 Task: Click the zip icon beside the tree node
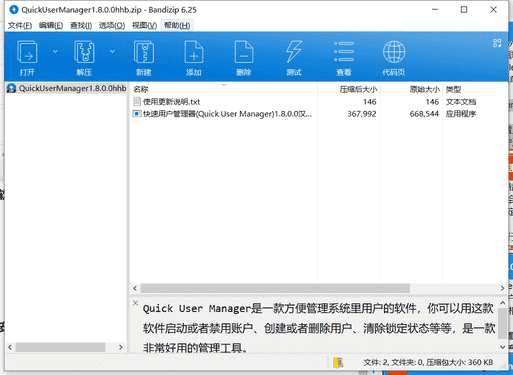coord(11,88)
